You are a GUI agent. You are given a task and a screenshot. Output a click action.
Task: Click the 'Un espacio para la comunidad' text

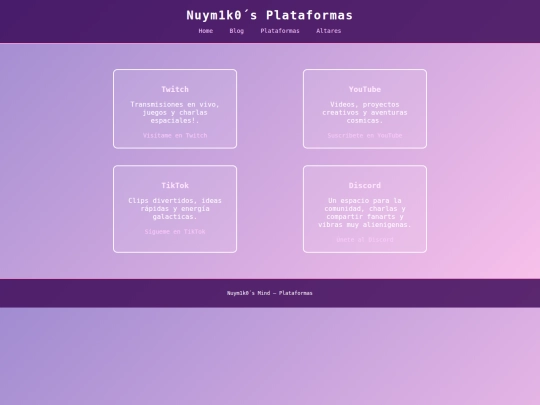click(365, 212)
